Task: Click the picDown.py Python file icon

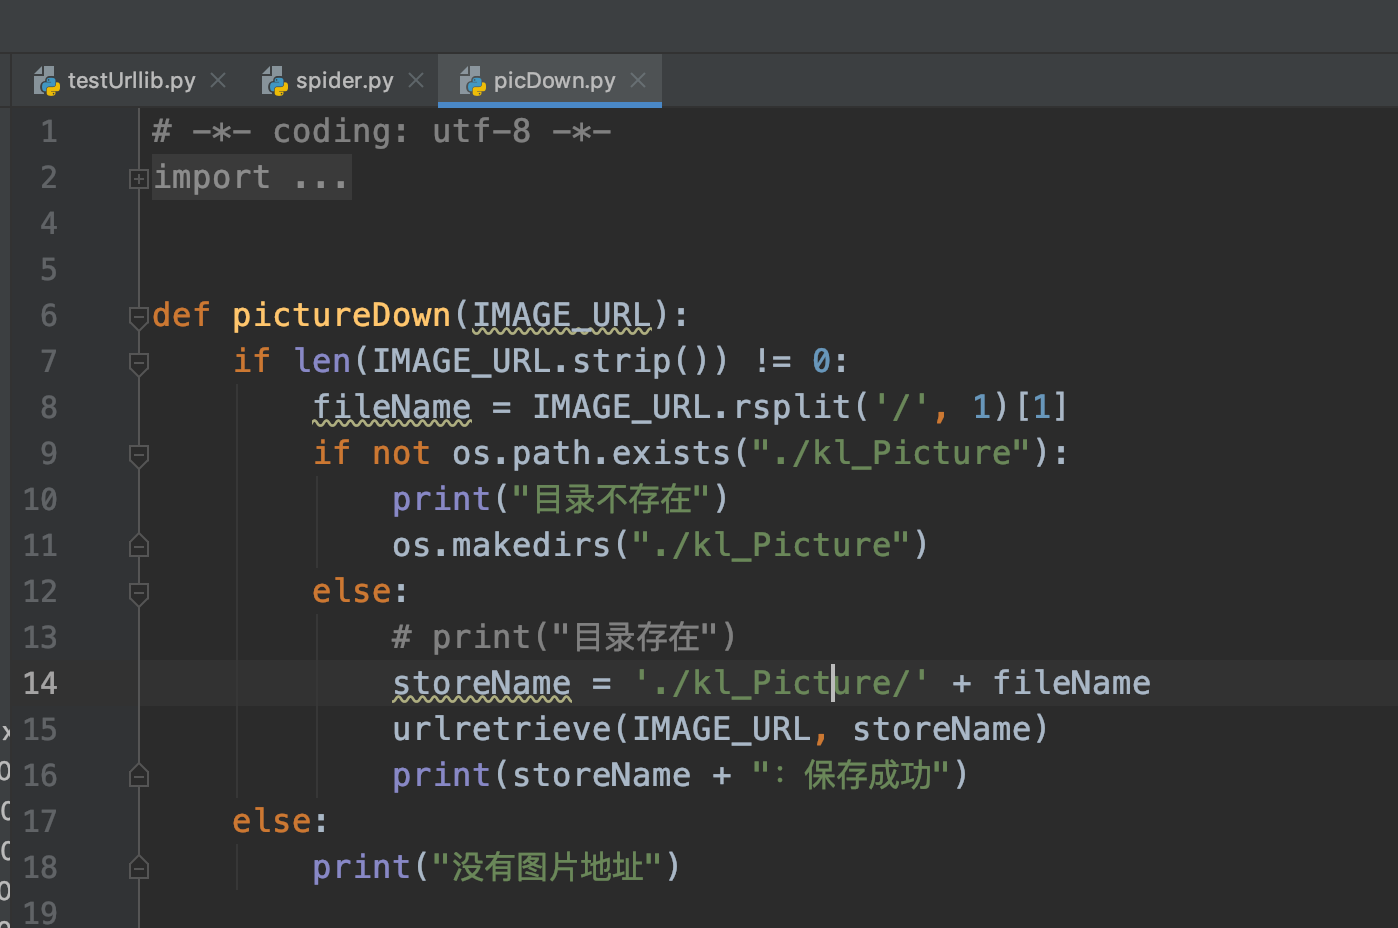Action: (472, 81)
